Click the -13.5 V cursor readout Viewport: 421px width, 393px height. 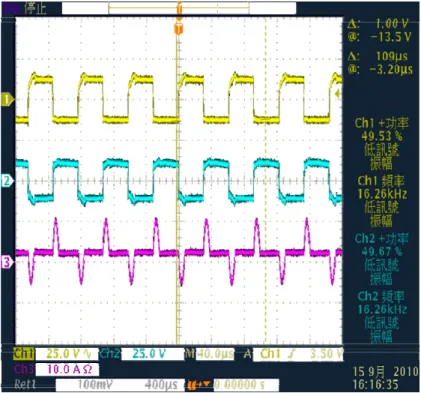[x=391, y=37]
